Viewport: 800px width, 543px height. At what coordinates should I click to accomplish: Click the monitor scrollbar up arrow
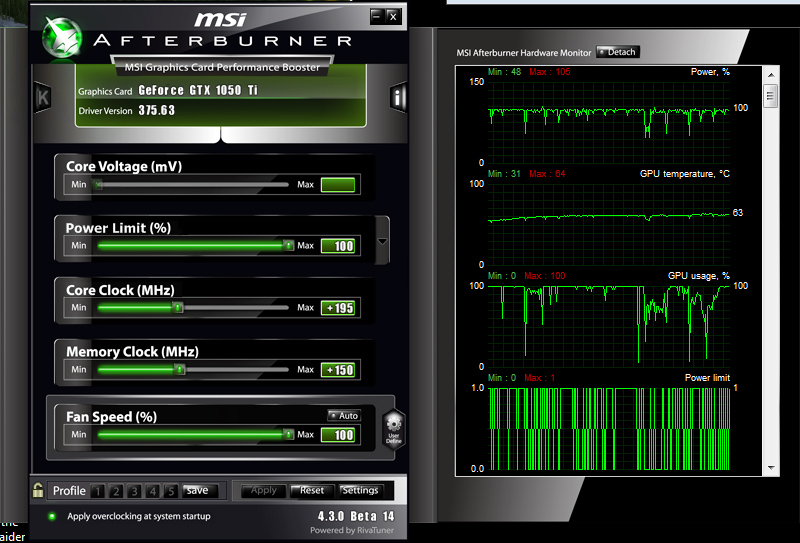tap(771, 75)
